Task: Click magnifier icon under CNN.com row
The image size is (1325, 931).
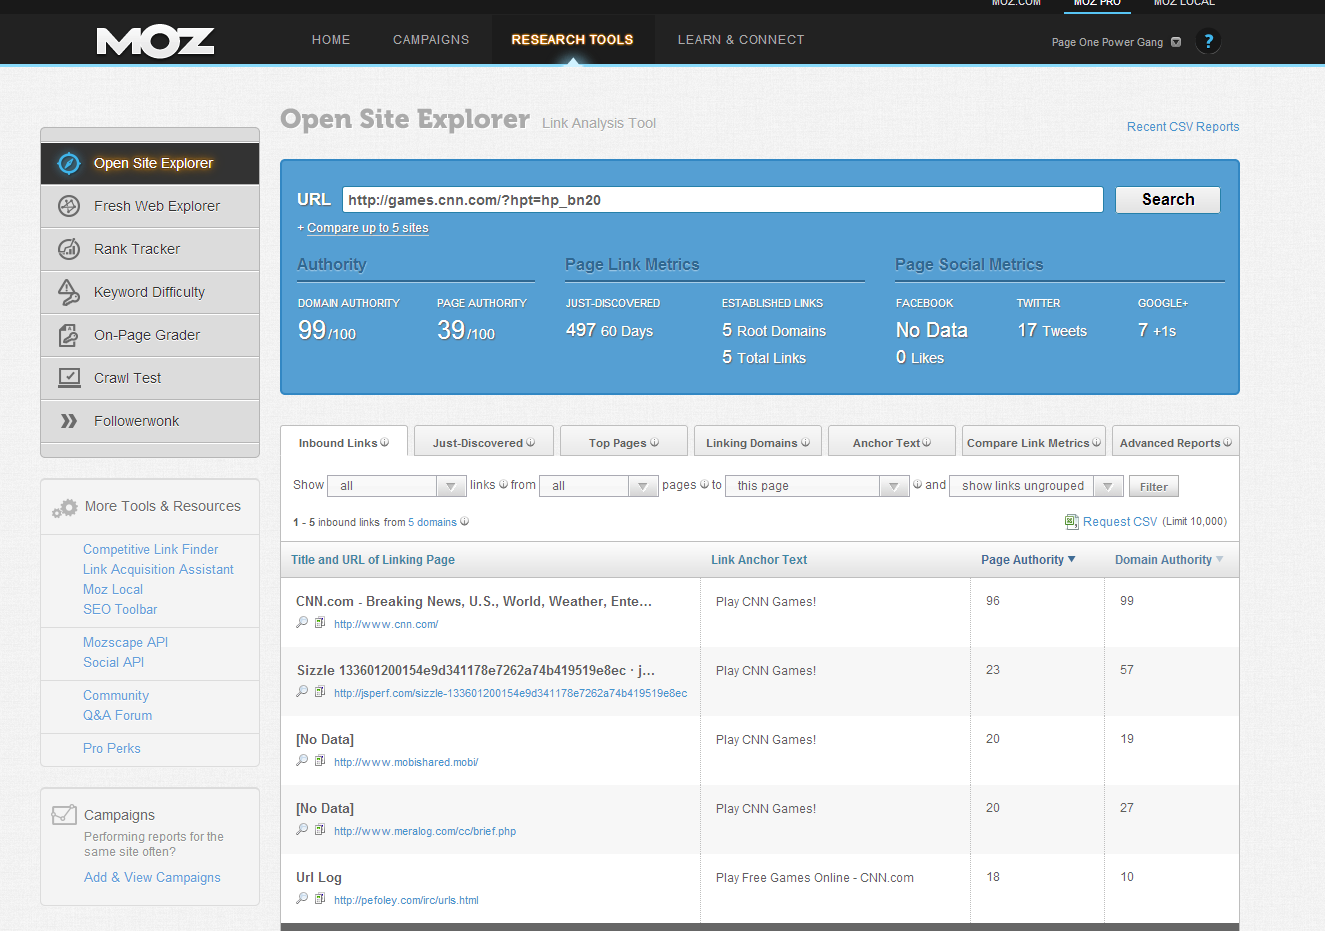Action: (x=302, y=623)
